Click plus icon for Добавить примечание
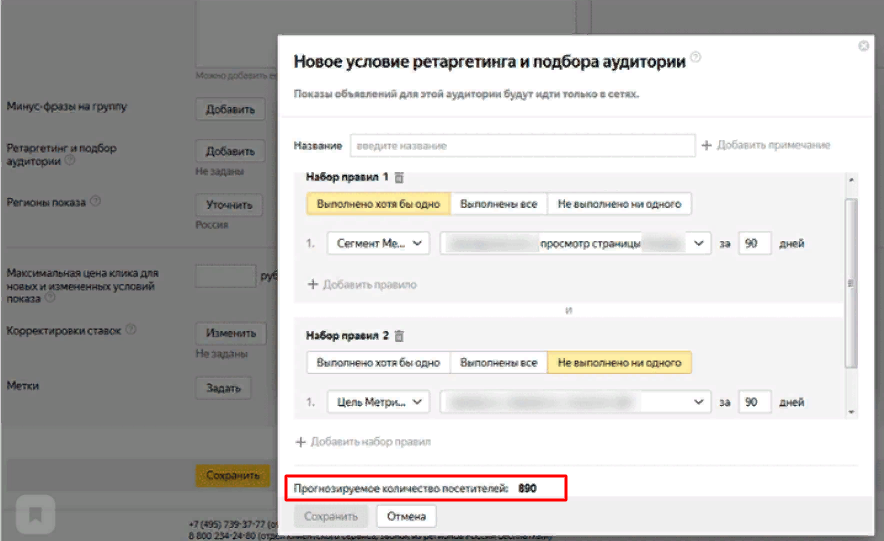The width and height of the screenshot is (884, 541). [706, 145]
